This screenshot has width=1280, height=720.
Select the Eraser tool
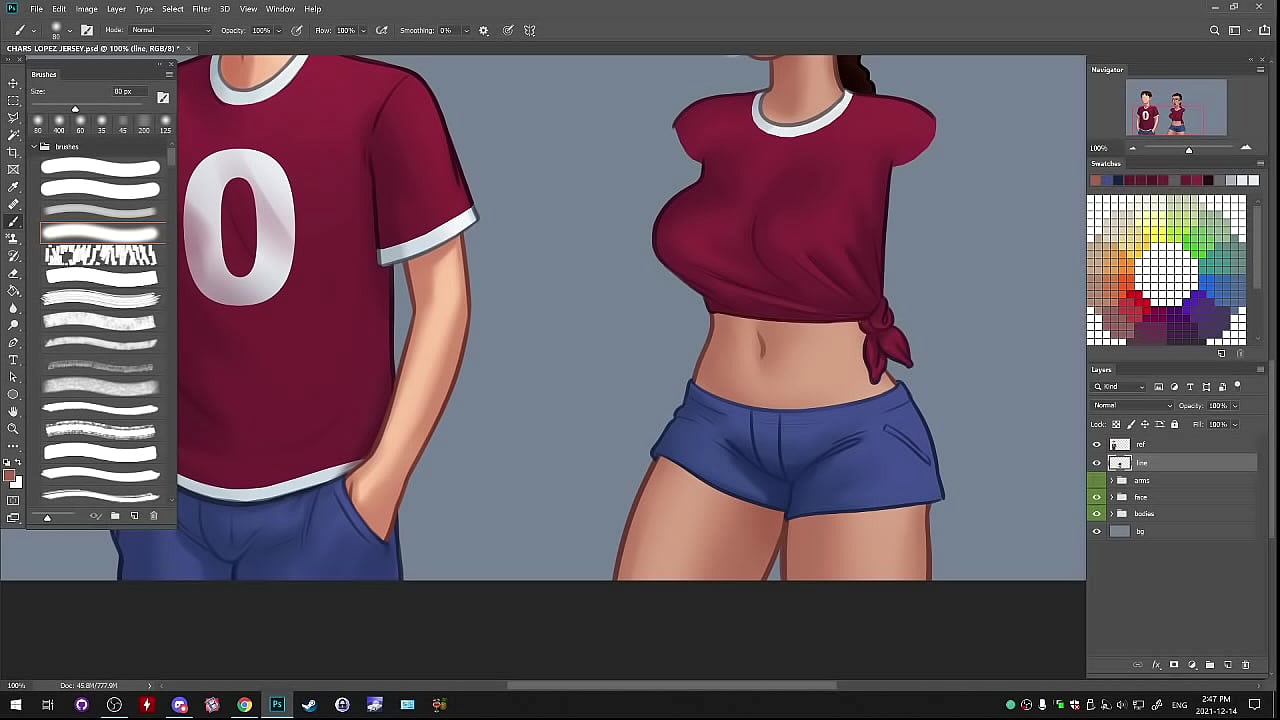coord(13,273)
